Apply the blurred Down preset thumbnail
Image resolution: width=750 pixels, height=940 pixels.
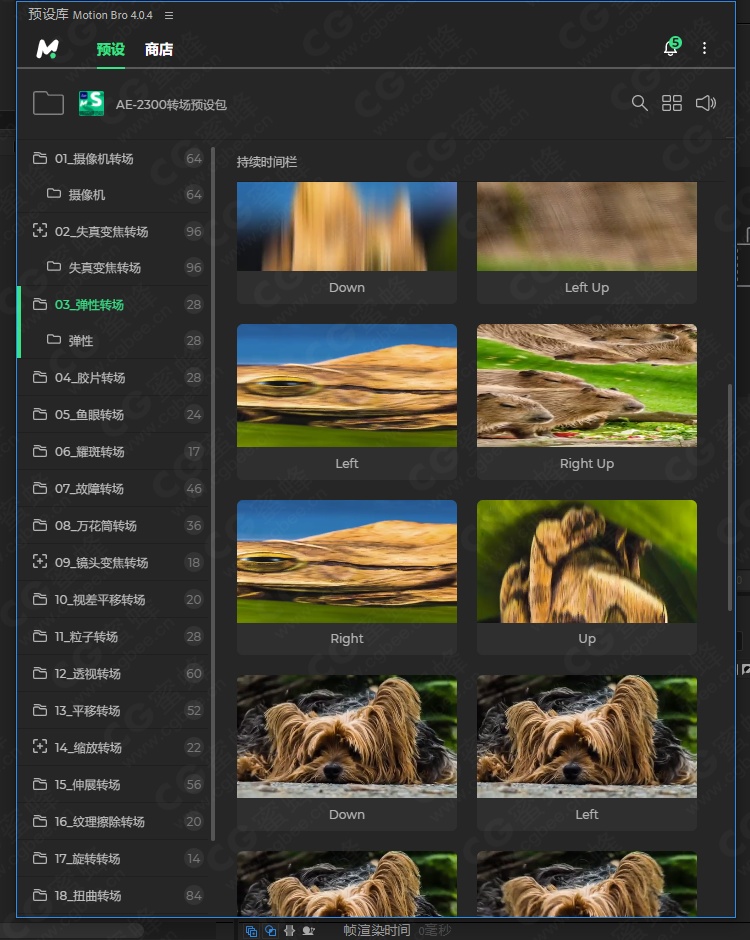click(347, 226)
